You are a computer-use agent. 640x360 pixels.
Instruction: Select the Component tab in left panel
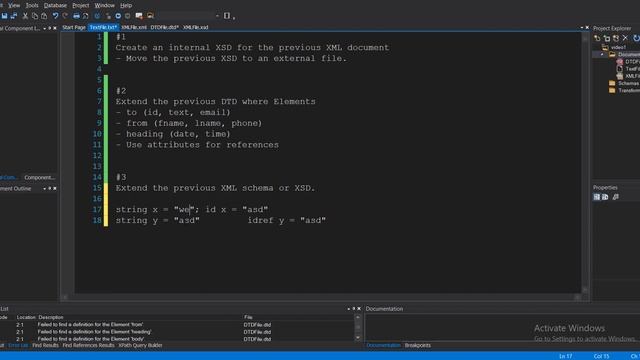pyautogui.click(x=39, y=178)
